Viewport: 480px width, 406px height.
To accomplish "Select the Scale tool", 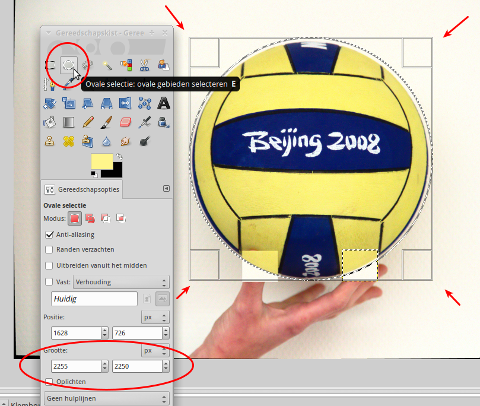I will pyautogui.click(x=69, y=103).
